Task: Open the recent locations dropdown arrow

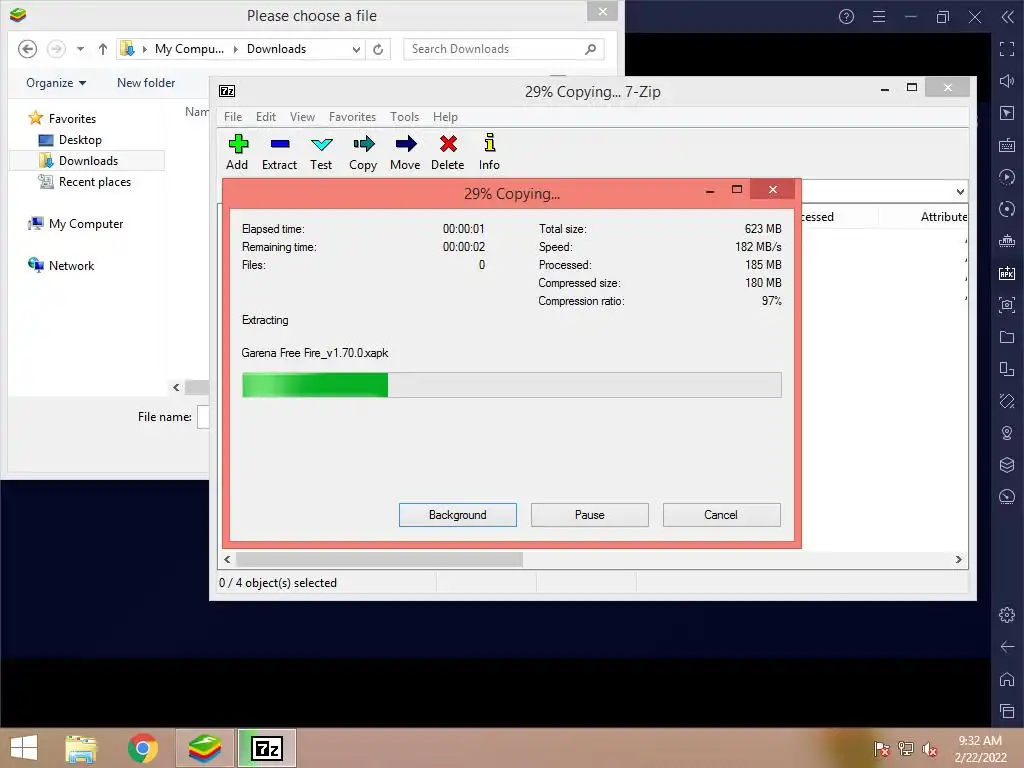Action: 80,49
